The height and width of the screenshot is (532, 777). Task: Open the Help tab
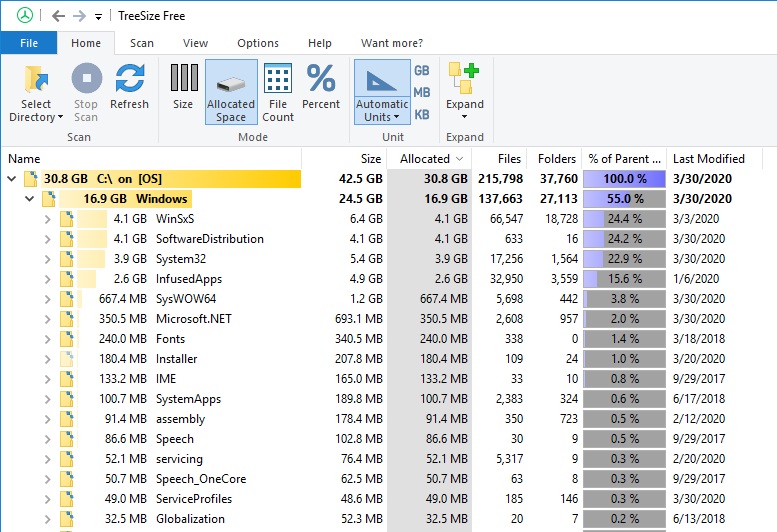[320, 43]
